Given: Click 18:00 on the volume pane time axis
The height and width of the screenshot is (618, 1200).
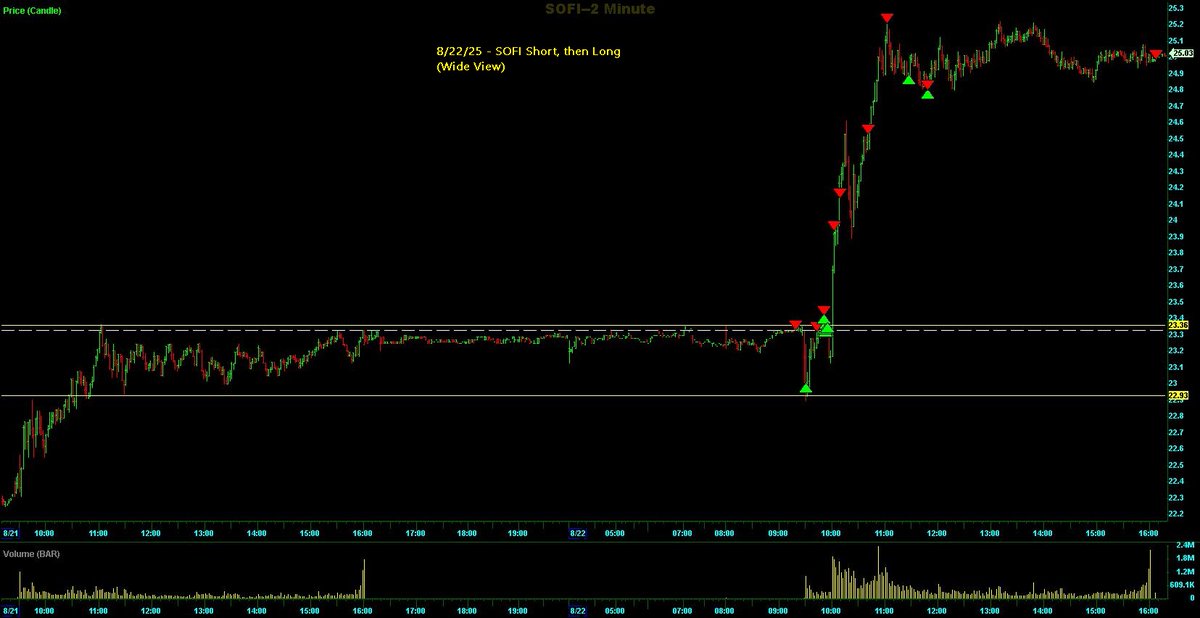Looking at the screenshot, I should pos(467,609).
